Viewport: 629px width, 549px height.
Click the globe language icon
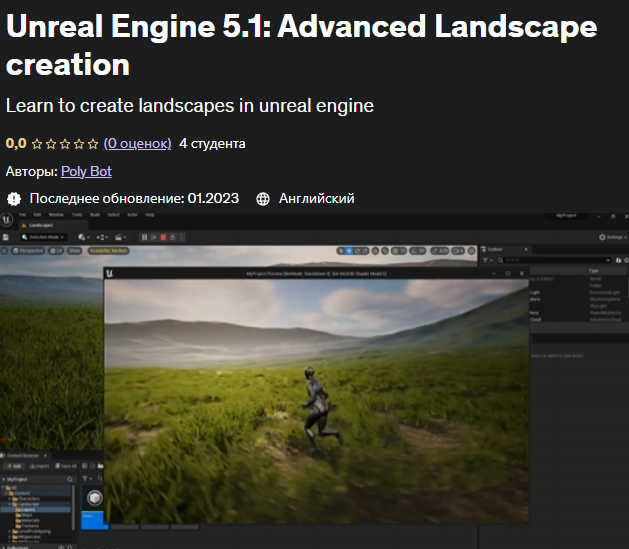pos(263,199)
